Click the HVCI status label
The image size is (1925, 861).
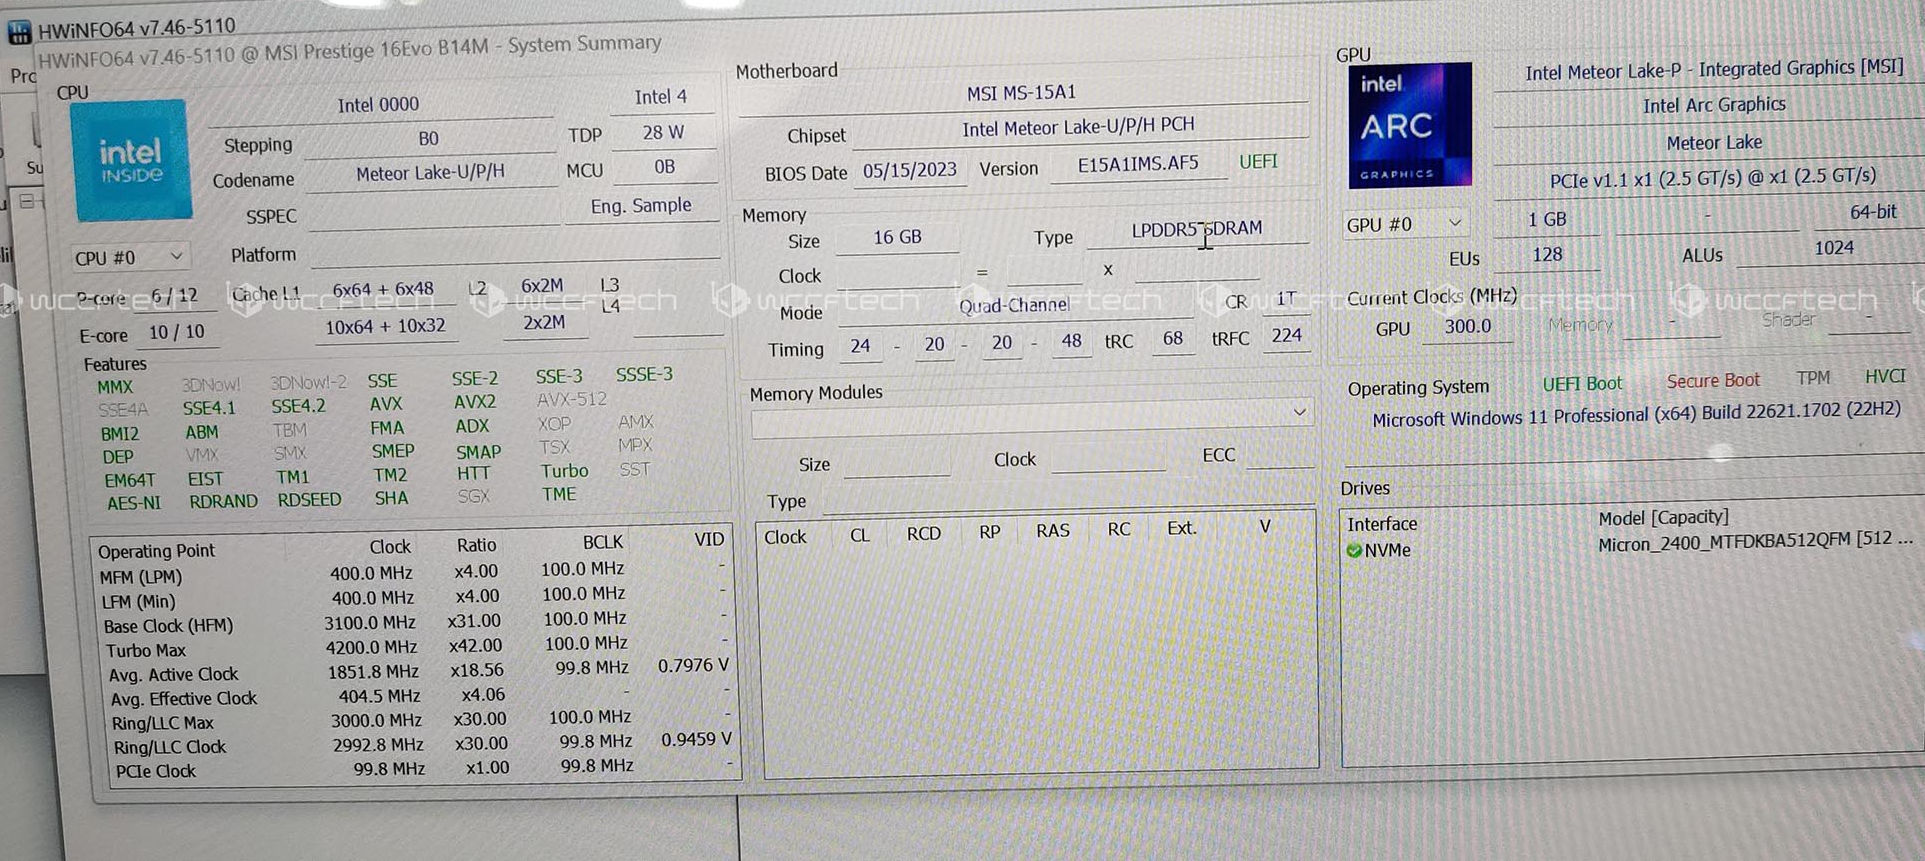(1884, 376)
